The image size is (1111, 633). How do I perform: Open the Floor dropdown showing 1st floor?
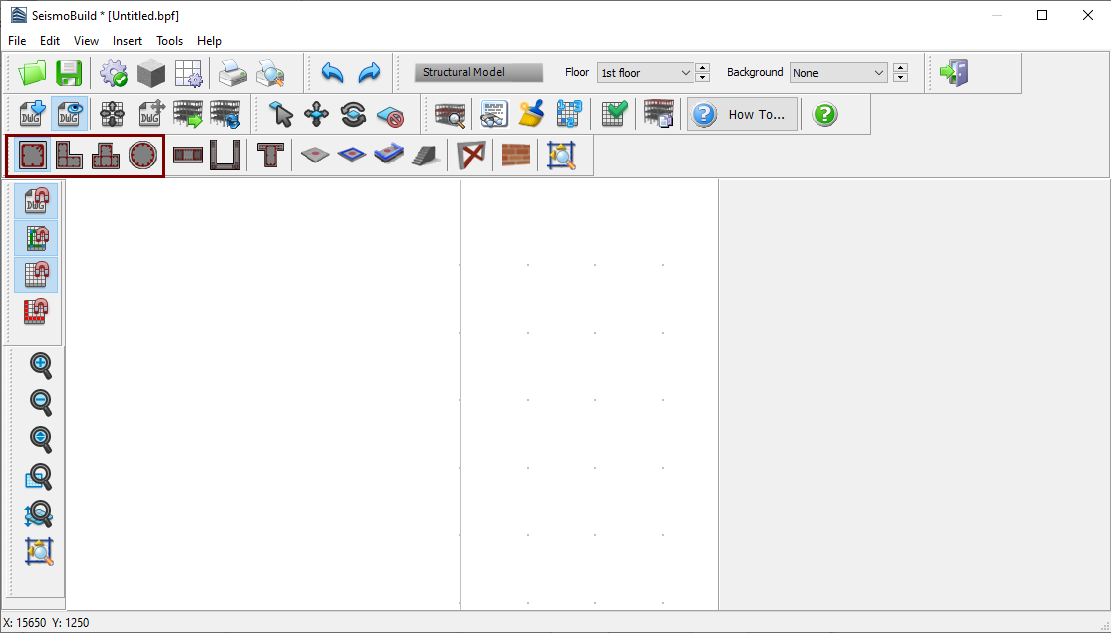pyautogui.click(x=645, y=73)
